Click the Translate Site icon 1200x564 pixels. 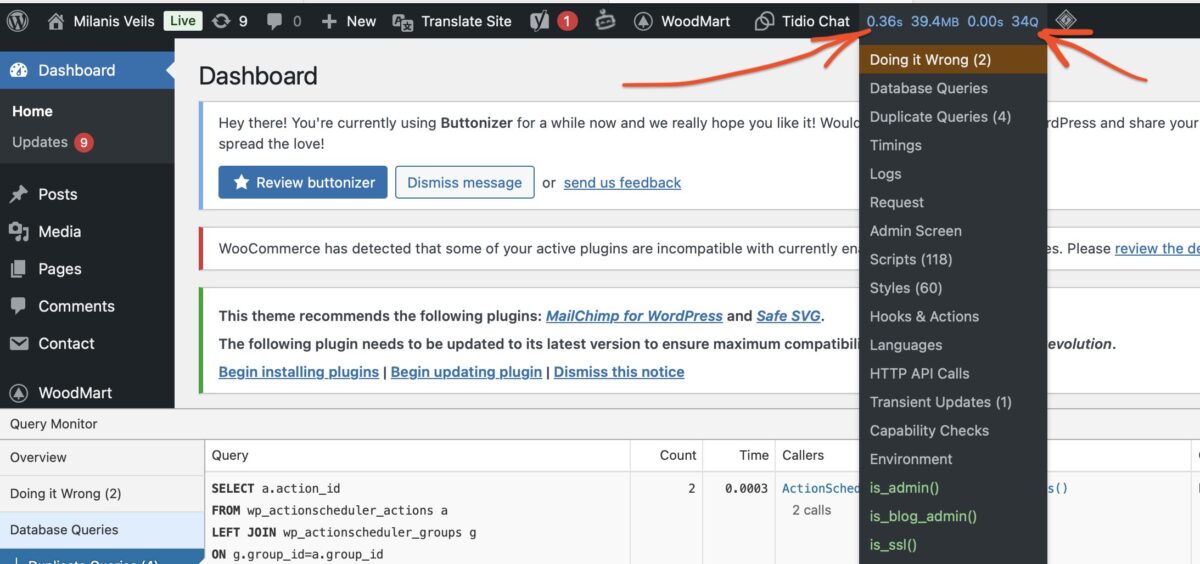(x=403, y=21)
